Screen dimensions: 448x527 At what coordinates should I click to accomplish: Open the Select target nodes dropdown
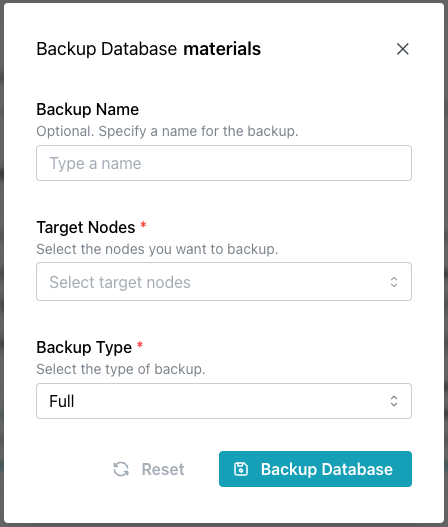(x=224, y=282)
